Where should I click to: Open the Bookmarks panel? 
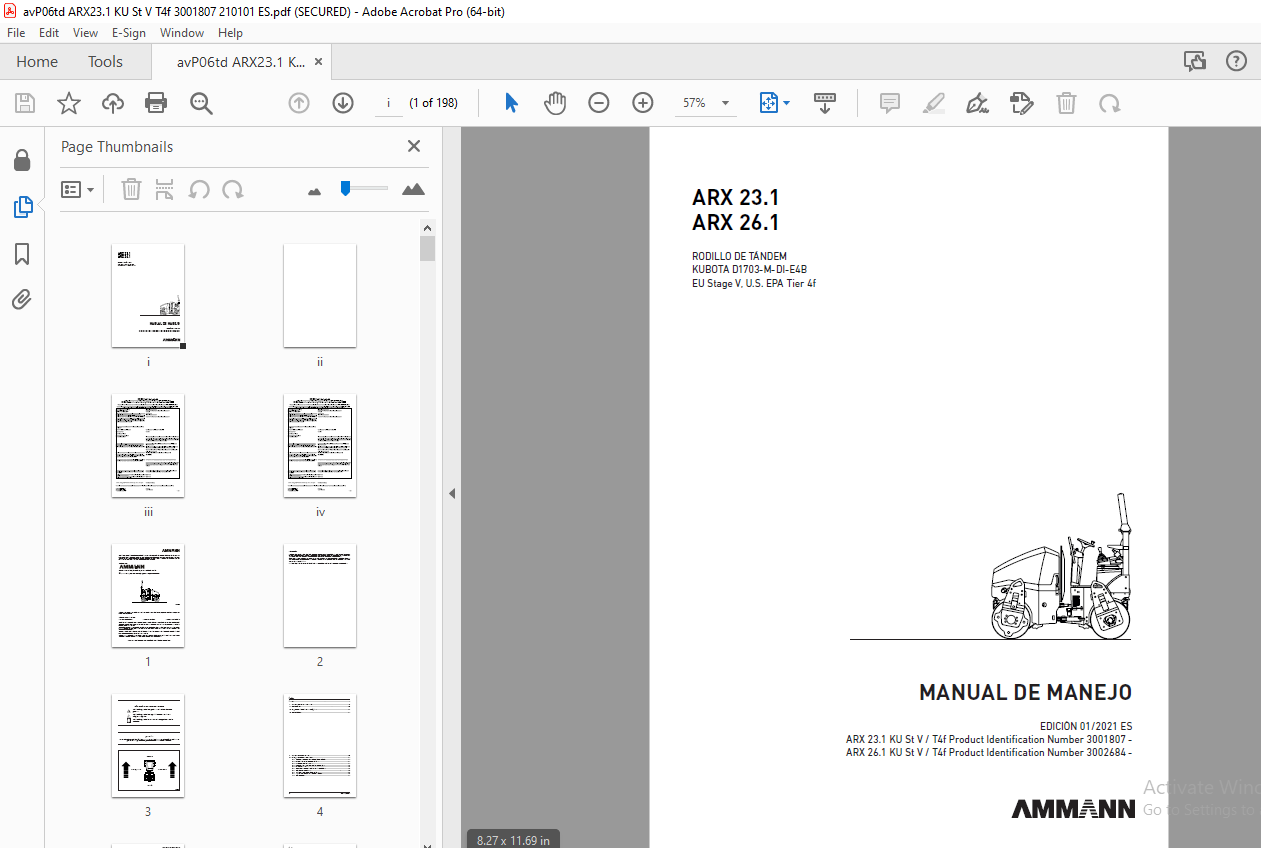pos(22,254)
